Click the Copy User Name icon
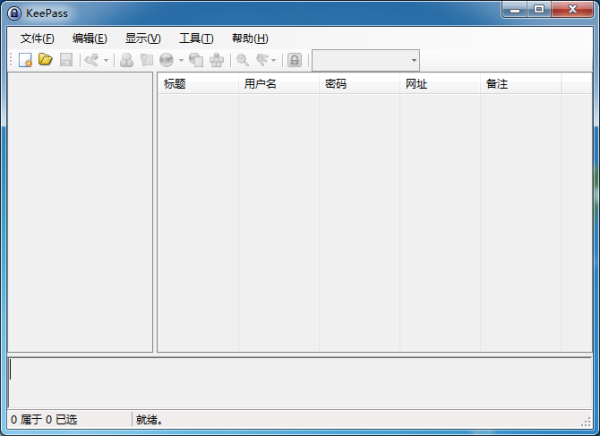The width and height of the screenshot is (600, 436). (x=127, y=60)
